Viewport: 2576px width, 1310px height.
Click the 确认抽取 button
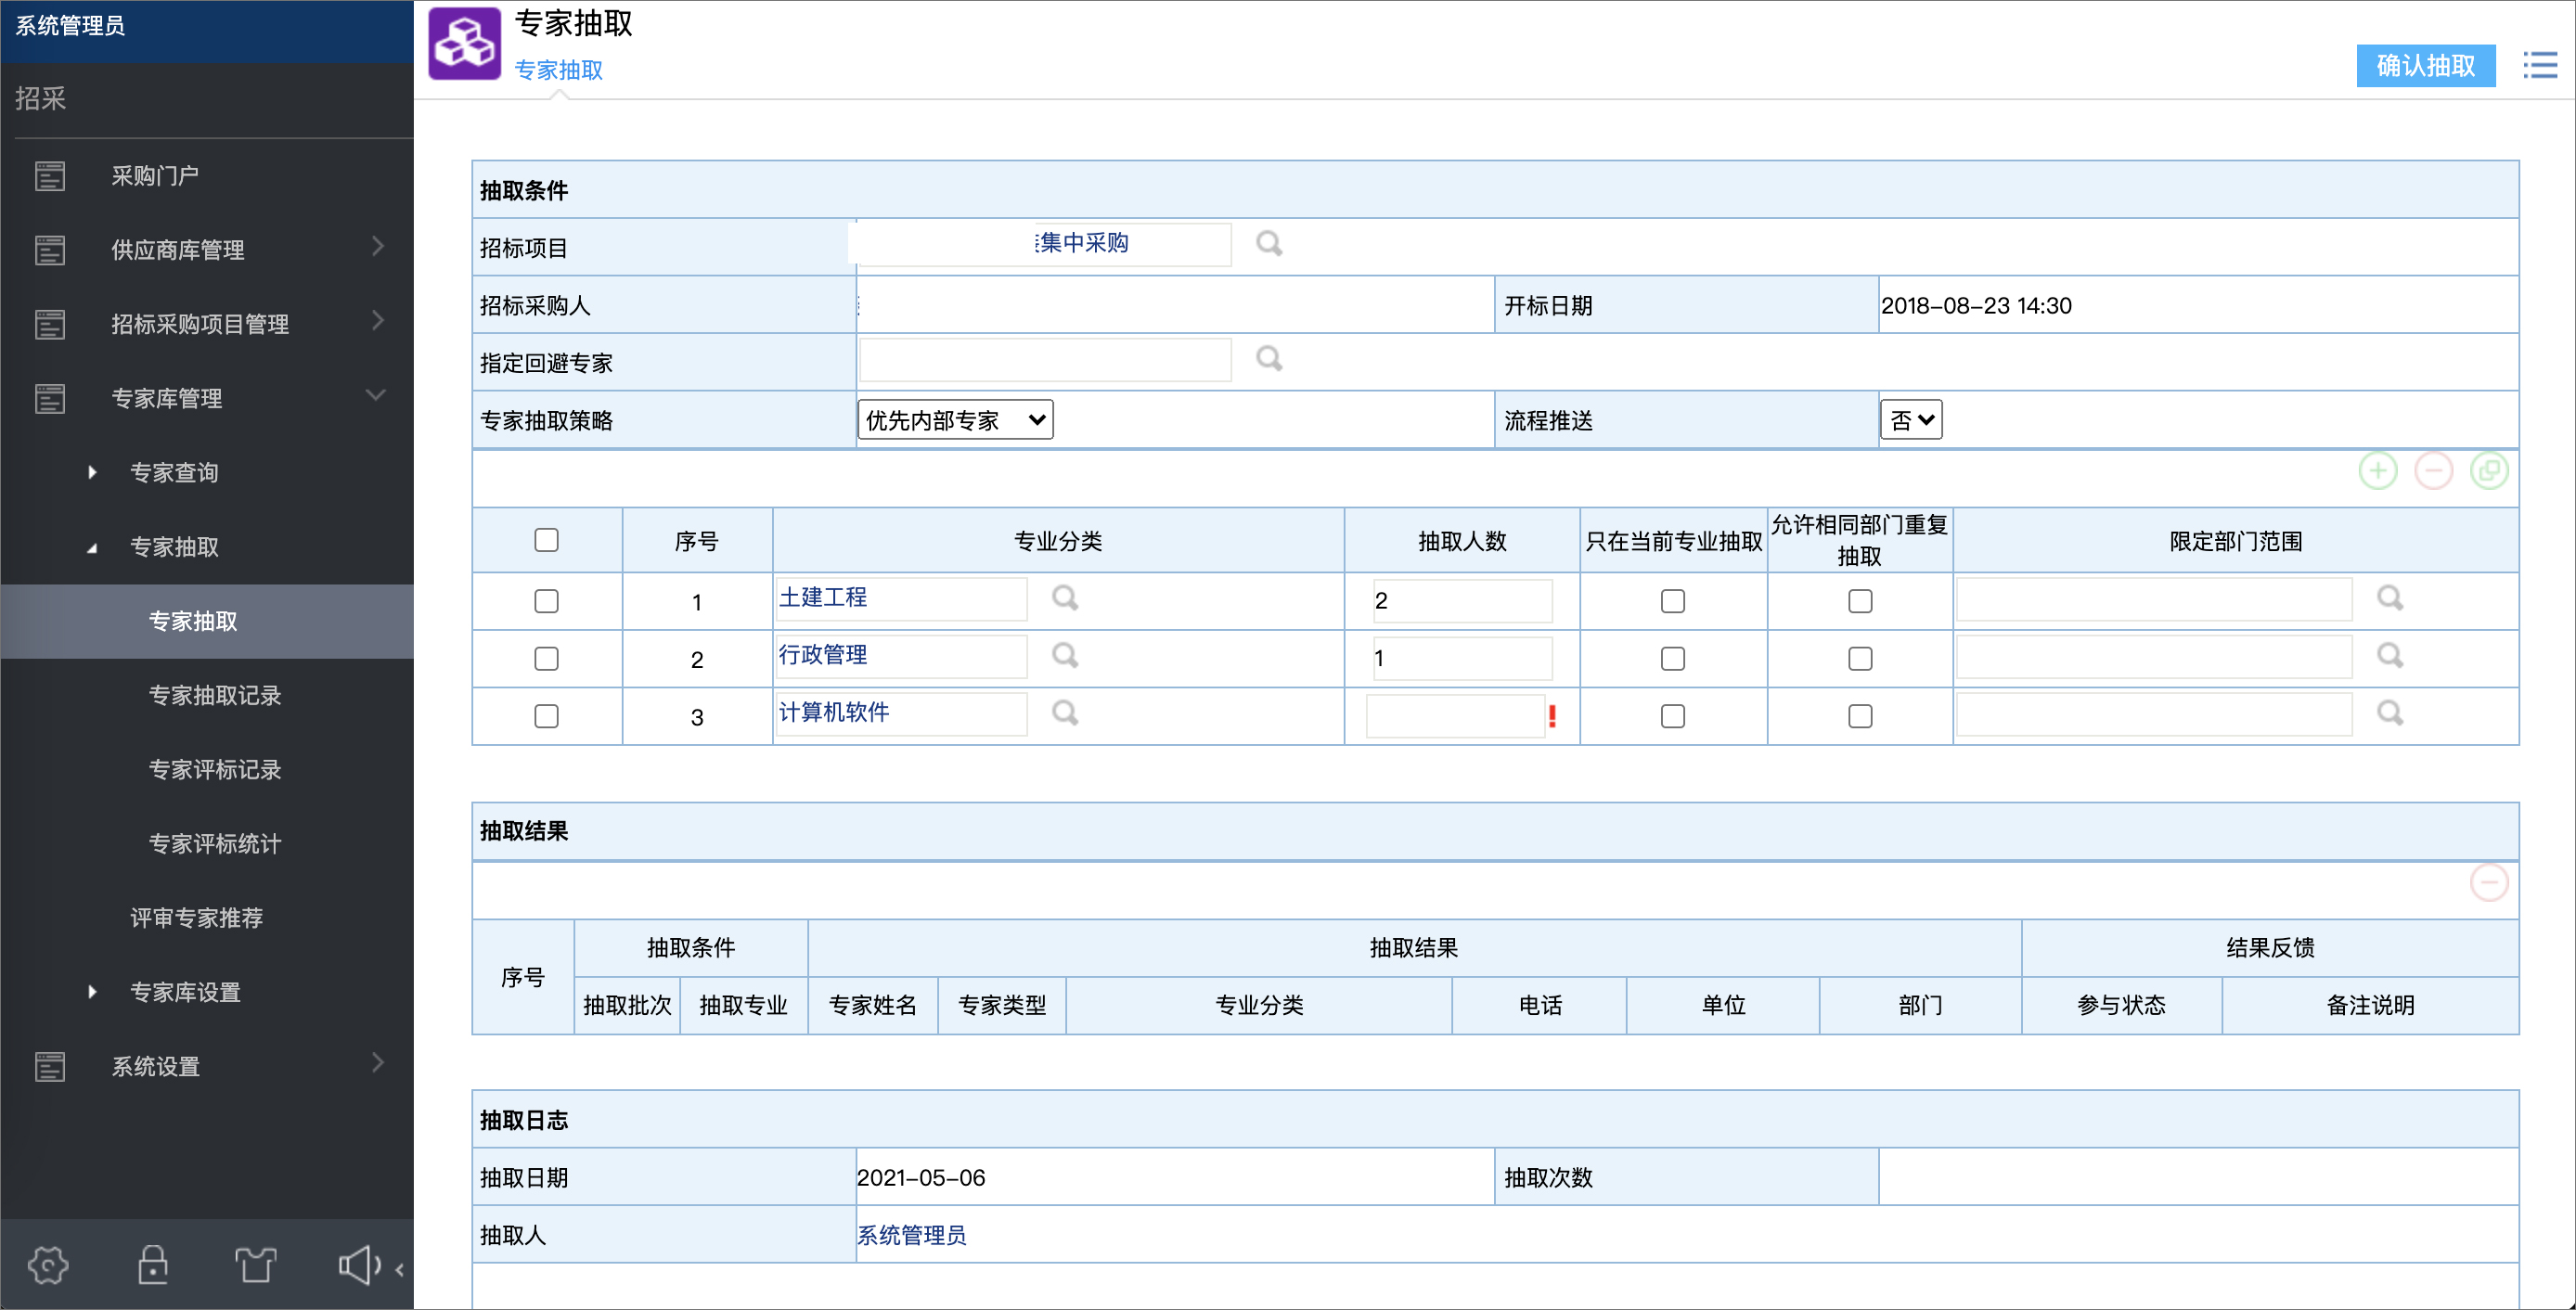click(2426, 65)
